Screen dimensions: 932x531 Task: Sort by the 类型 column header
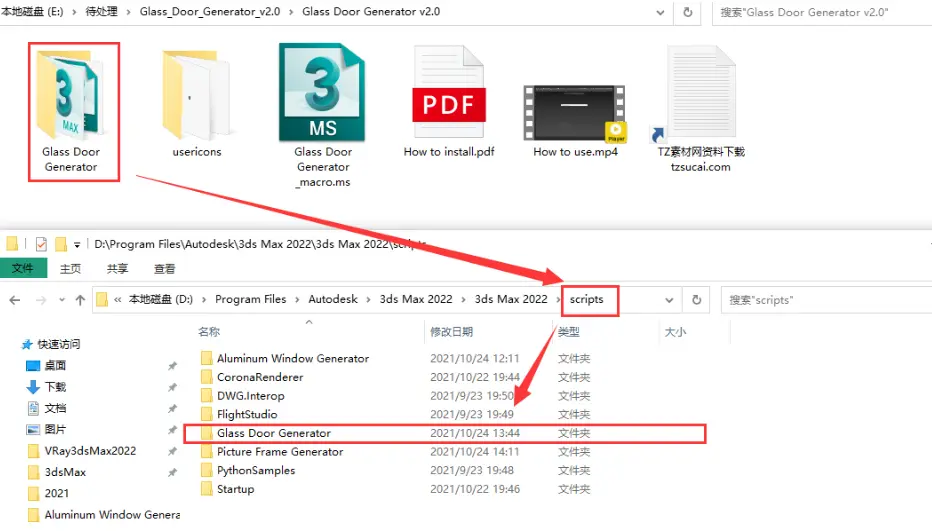(x=569, y=332)
